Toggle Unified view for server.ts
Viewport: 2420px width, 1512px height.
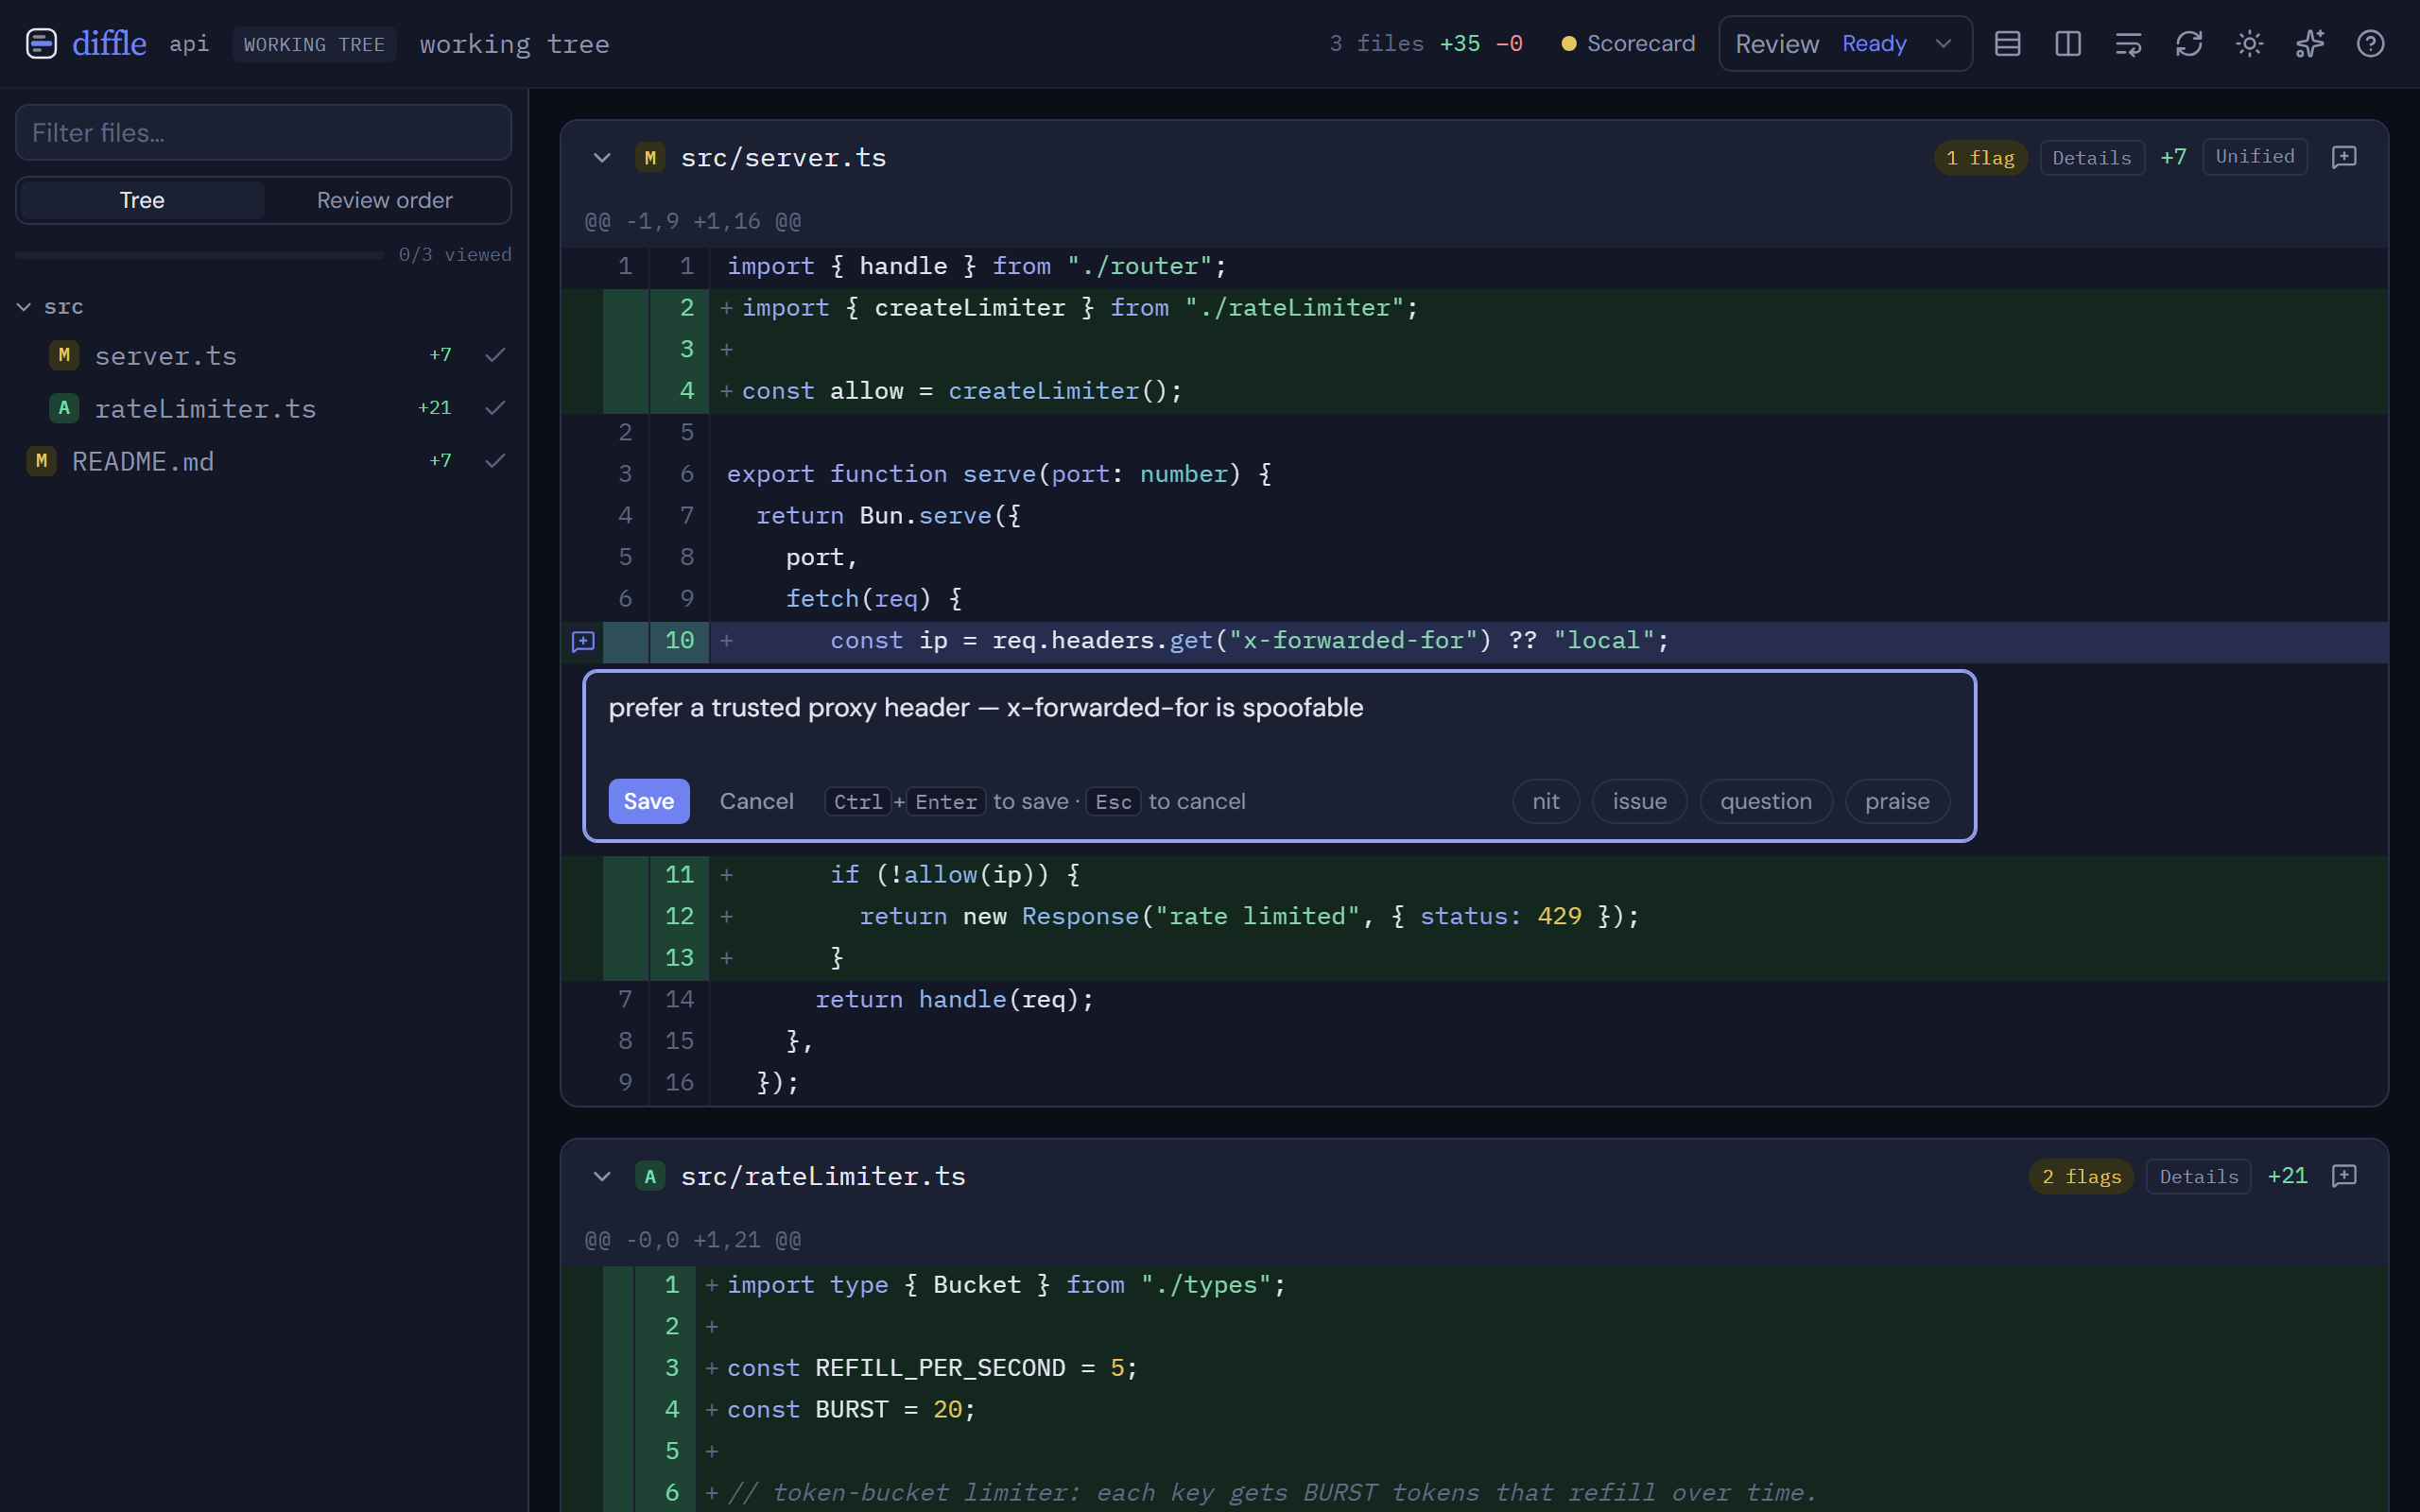tap(2255, 157)
